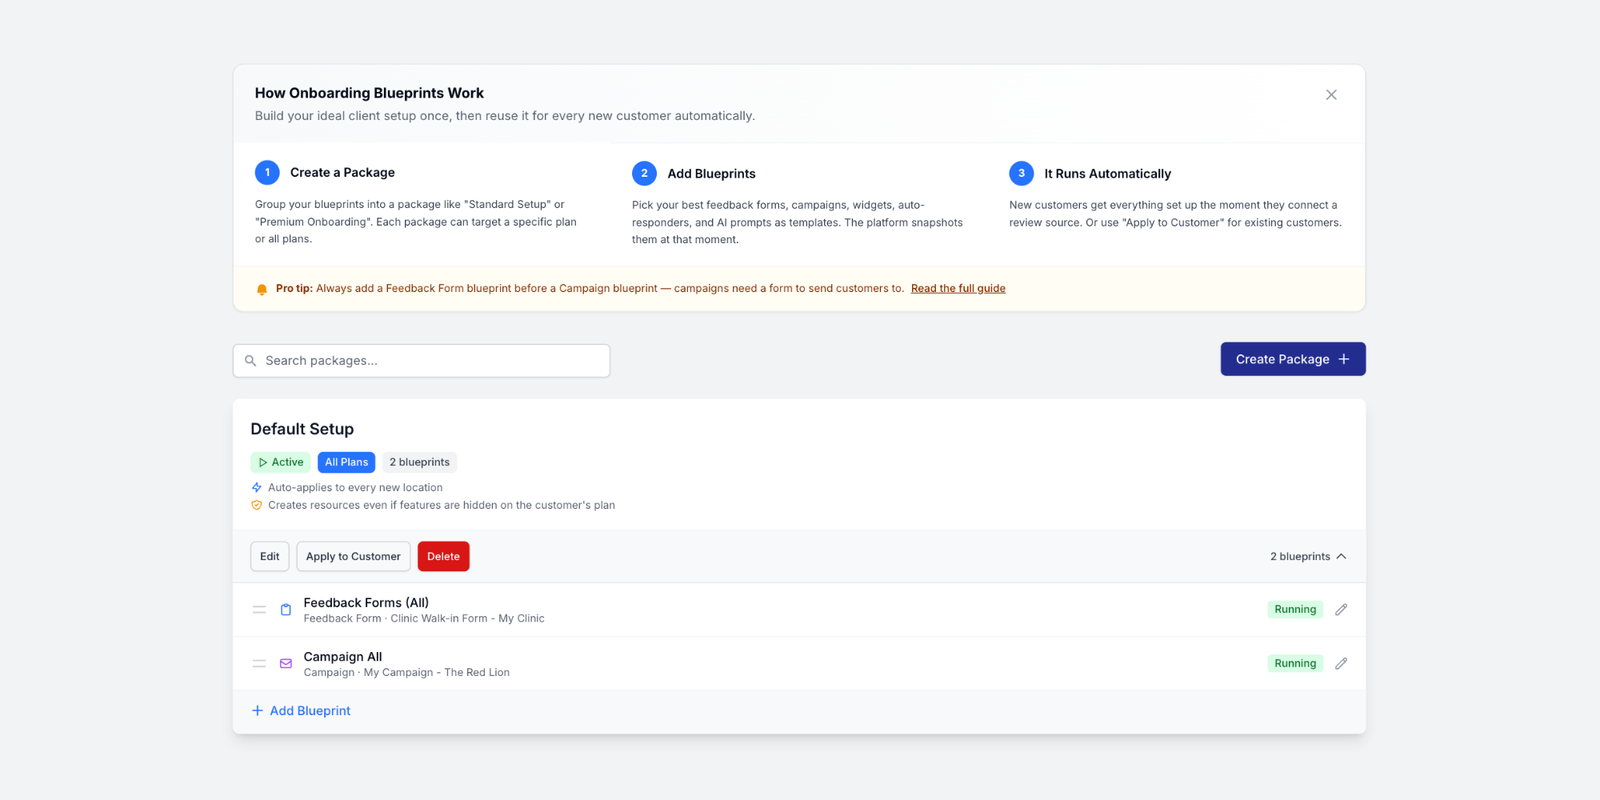Click the step 2 circle icon
Screen dimensions: 1600x800
pos(644,173)
